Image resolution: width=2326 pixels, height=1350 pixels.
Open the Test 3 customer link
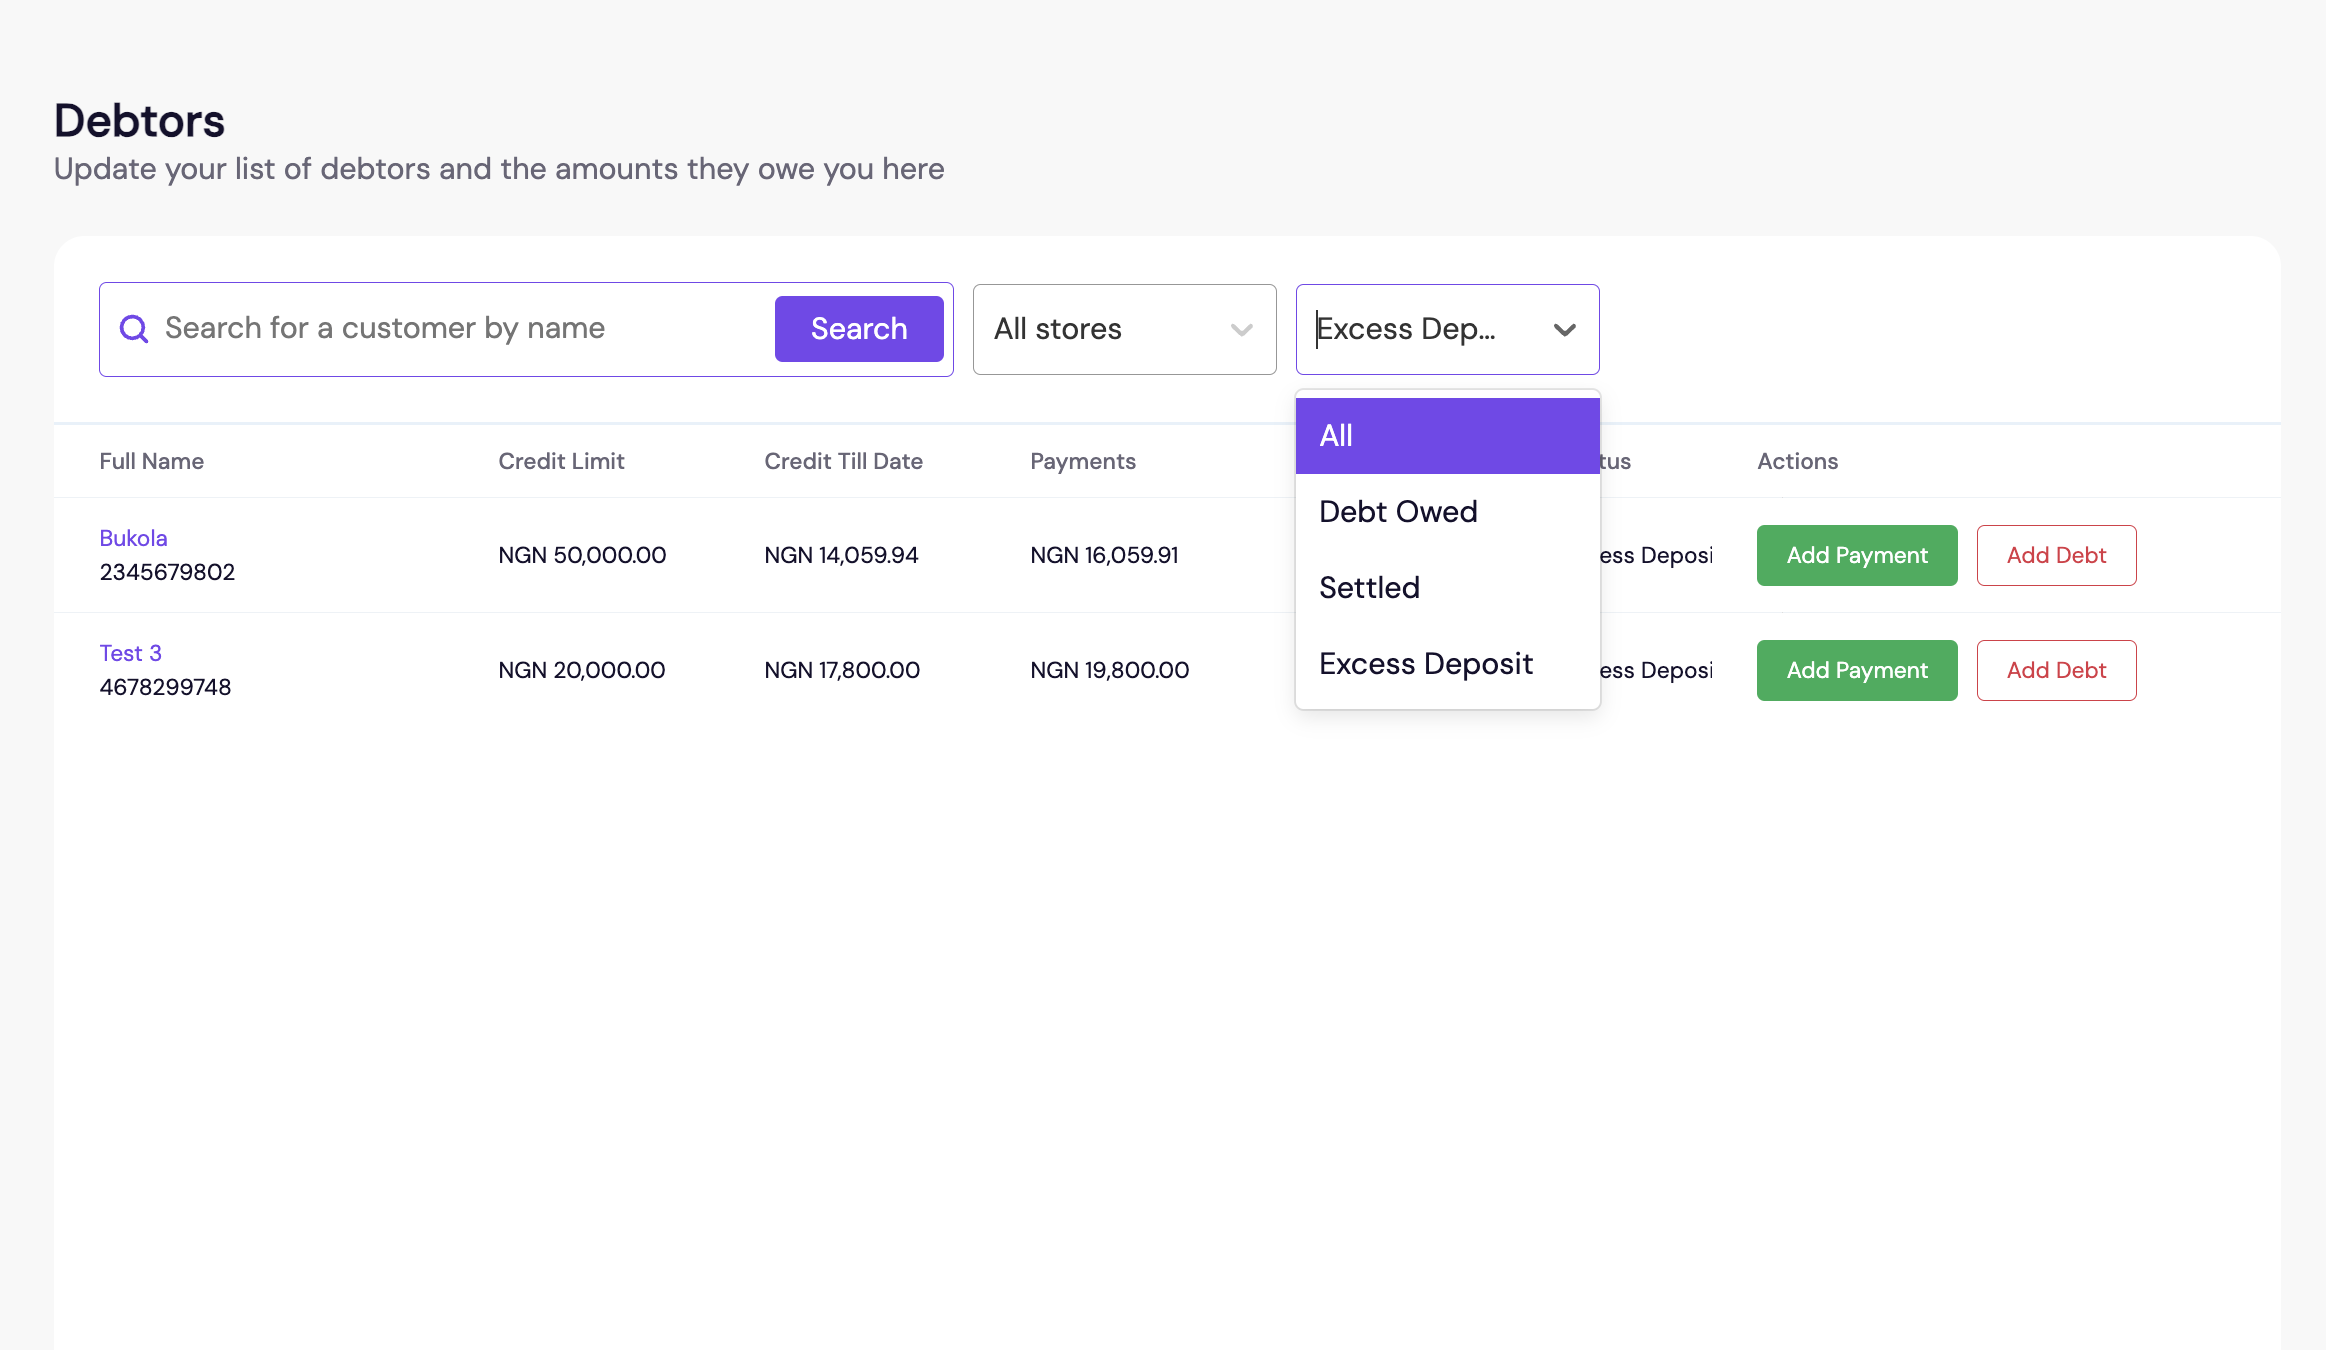[130, 653]
